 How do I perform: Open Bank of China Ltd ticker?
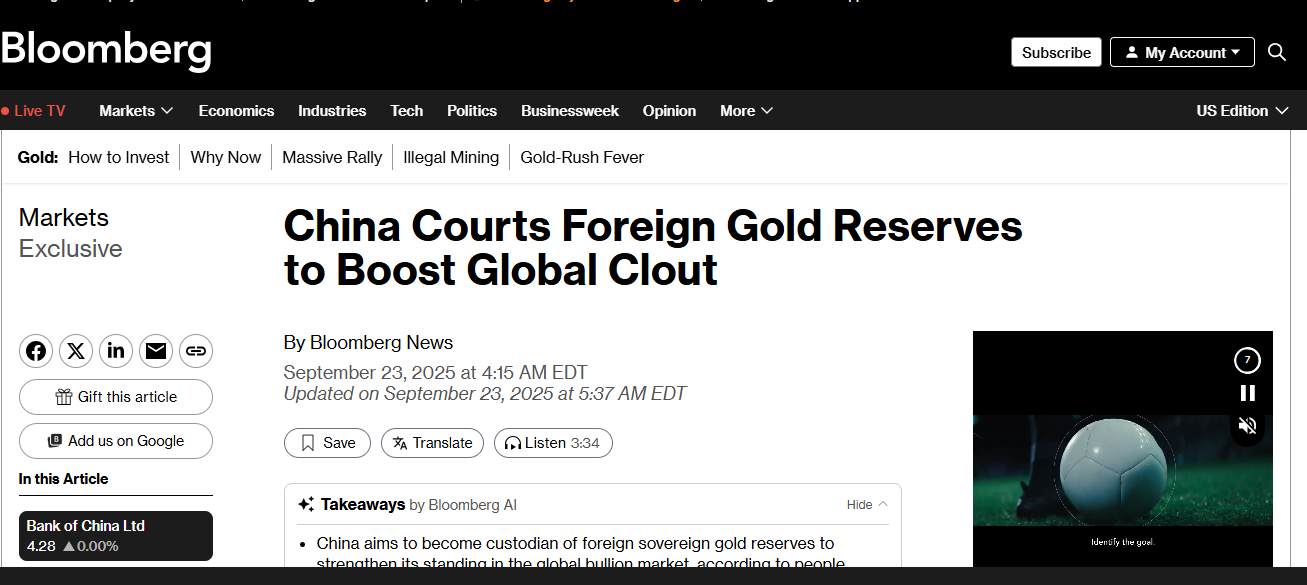(116, 536)
